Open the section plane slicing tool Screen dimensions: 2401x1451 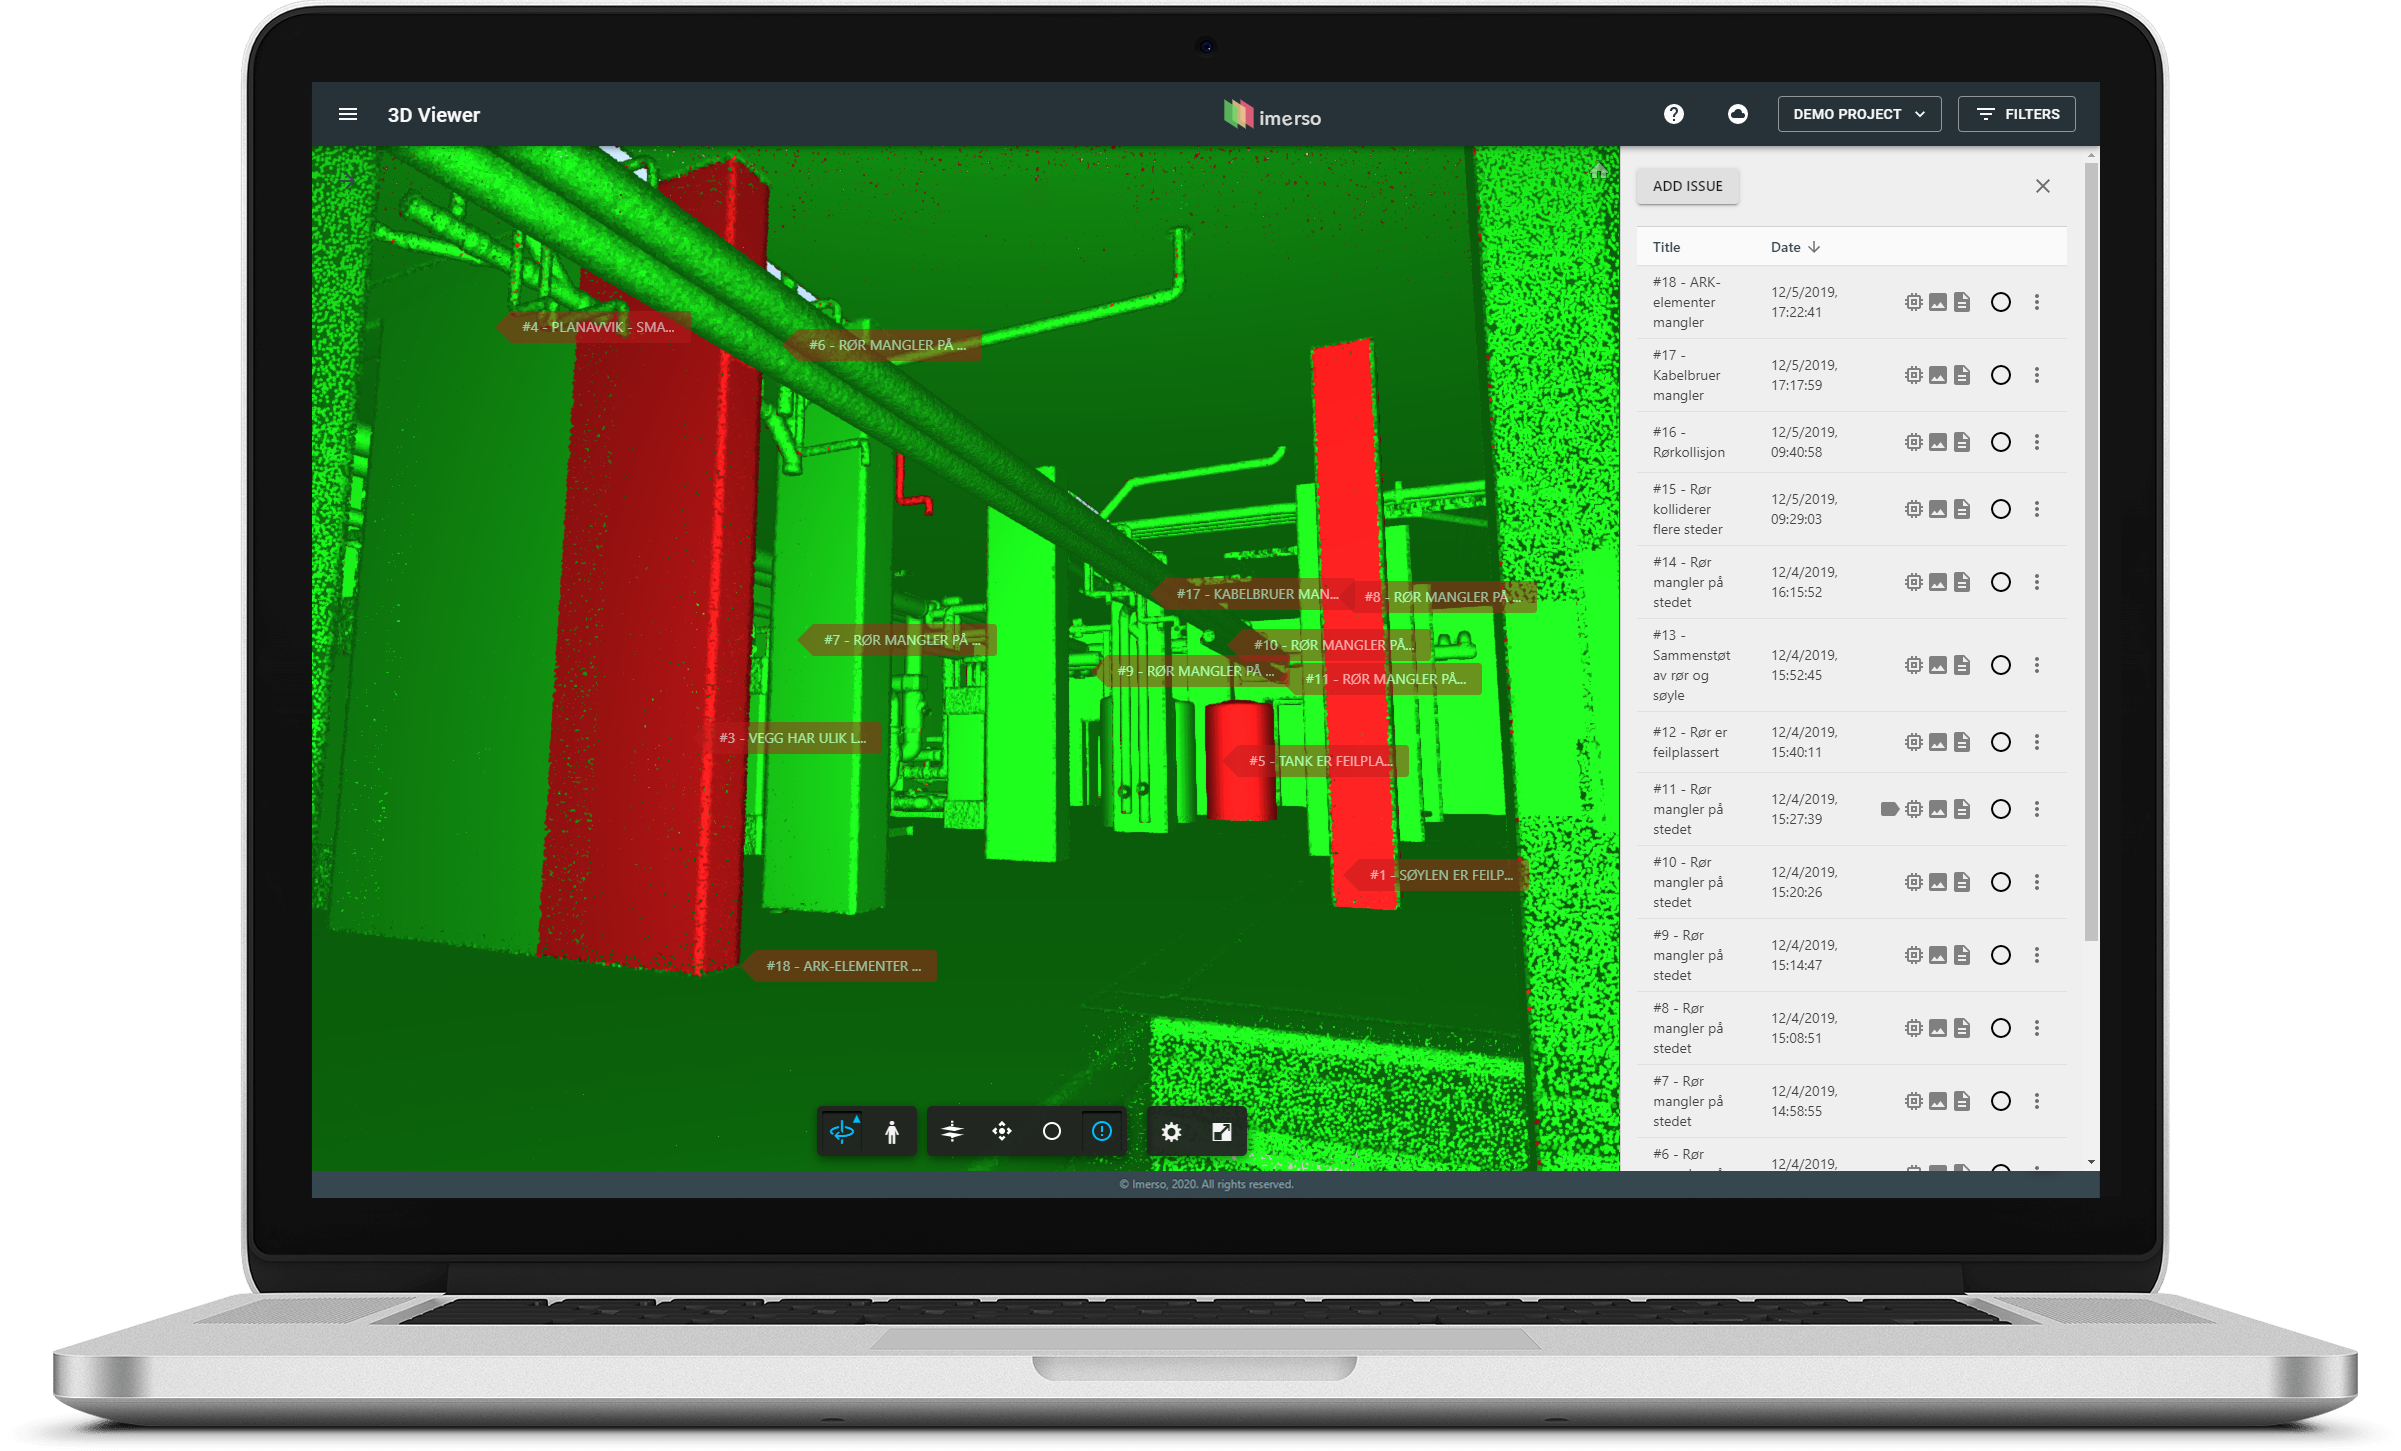click(952, 1131)
